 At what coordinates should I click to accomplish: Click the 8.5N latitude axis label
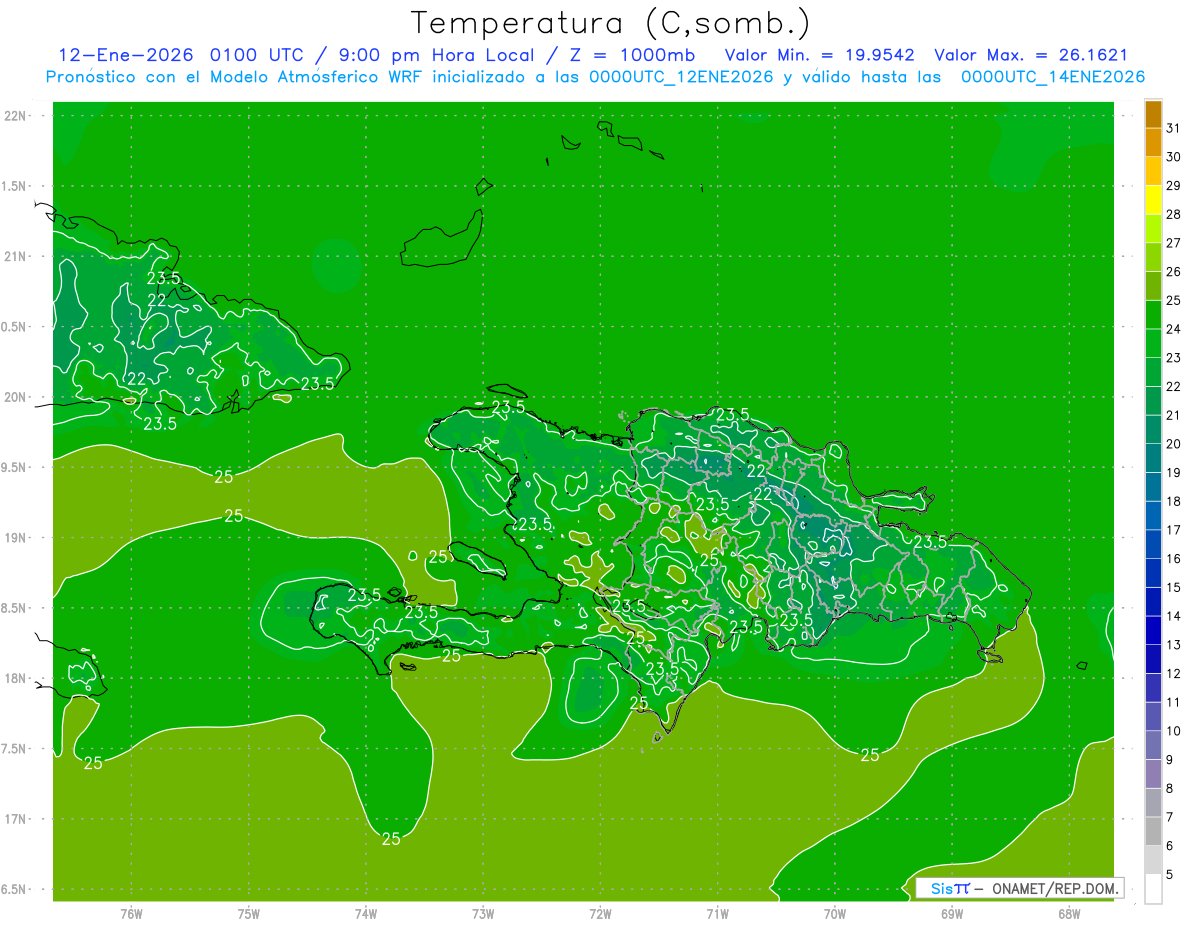tap(14, 608)
